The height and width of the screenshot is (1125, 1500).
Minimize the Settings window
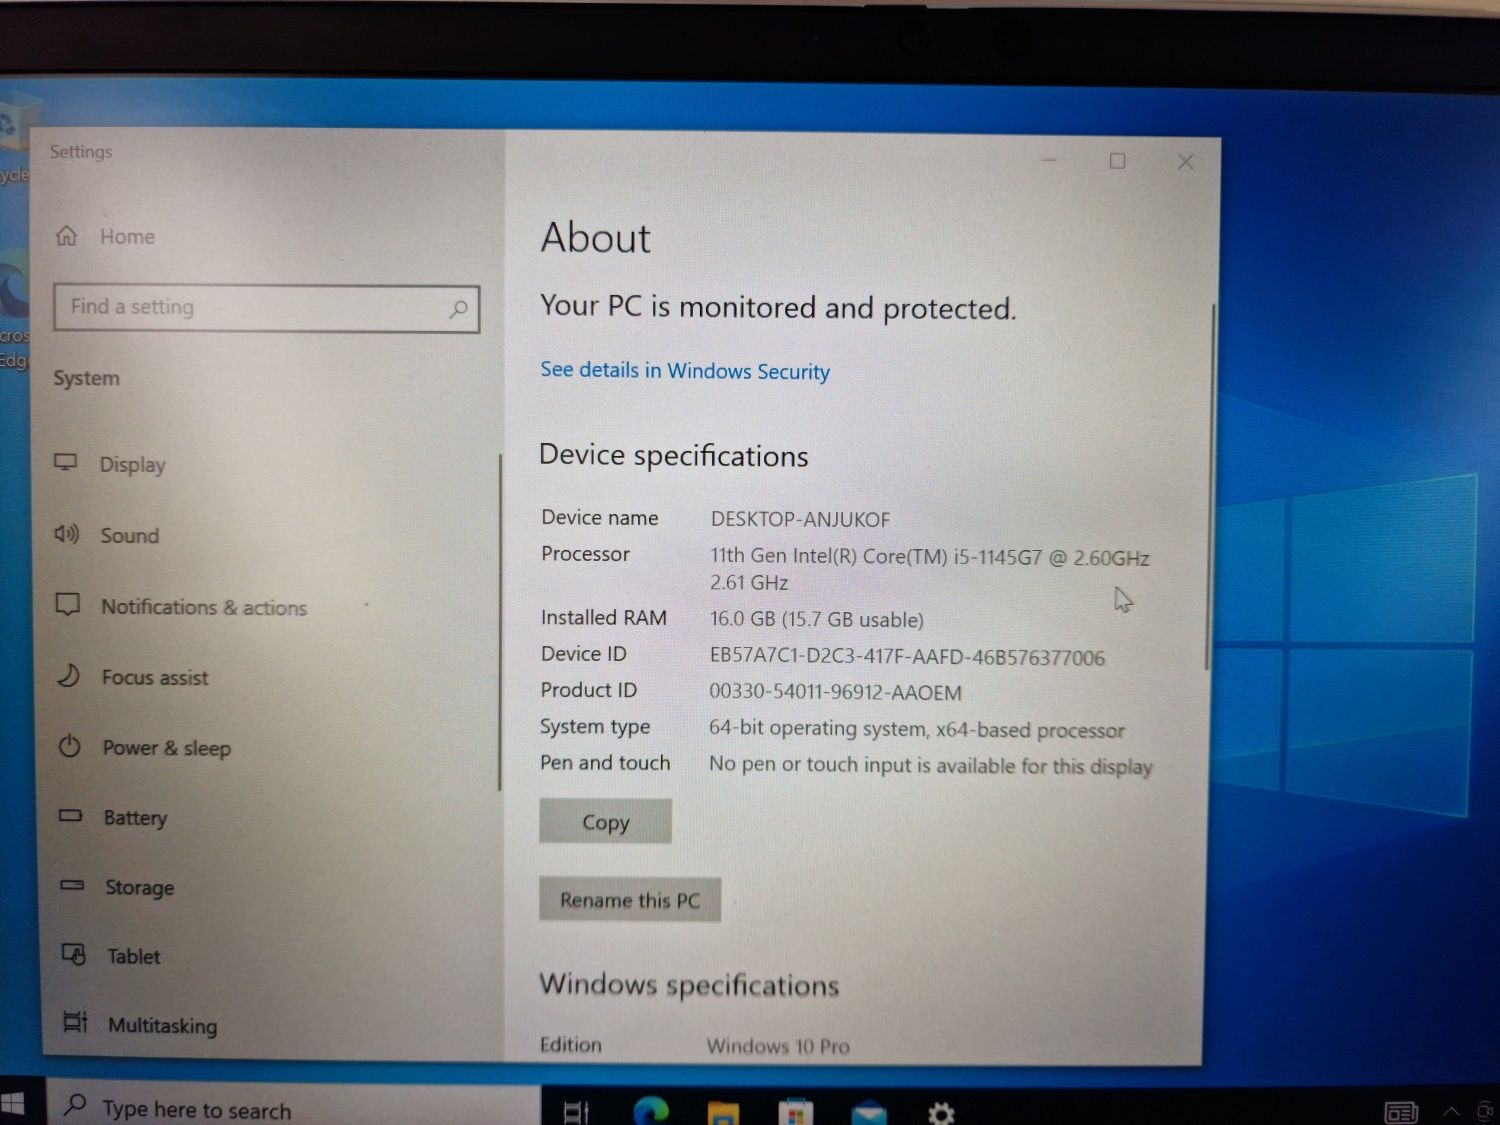[1050, 160]
